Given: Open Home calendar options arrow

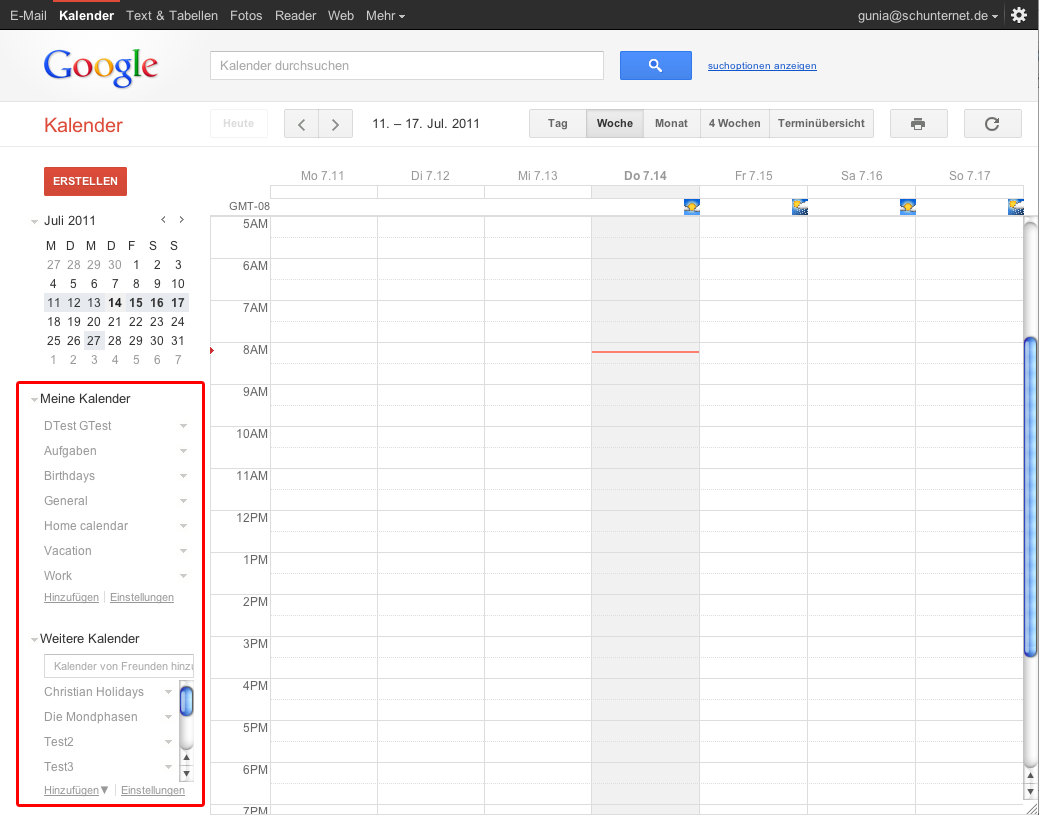Looking at the screenshot, I should 184,526.
